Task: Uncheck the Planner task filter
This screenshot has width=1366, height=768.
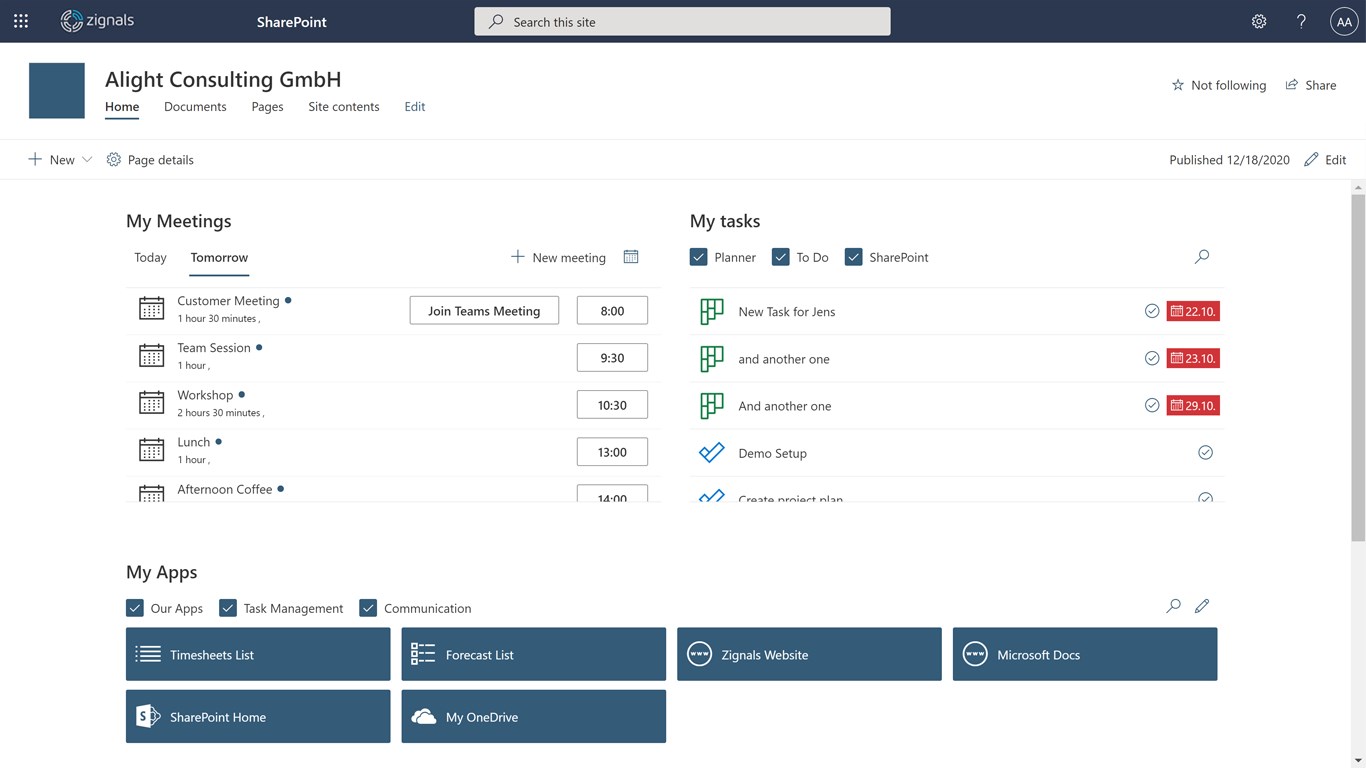Action: click(699, 257)
